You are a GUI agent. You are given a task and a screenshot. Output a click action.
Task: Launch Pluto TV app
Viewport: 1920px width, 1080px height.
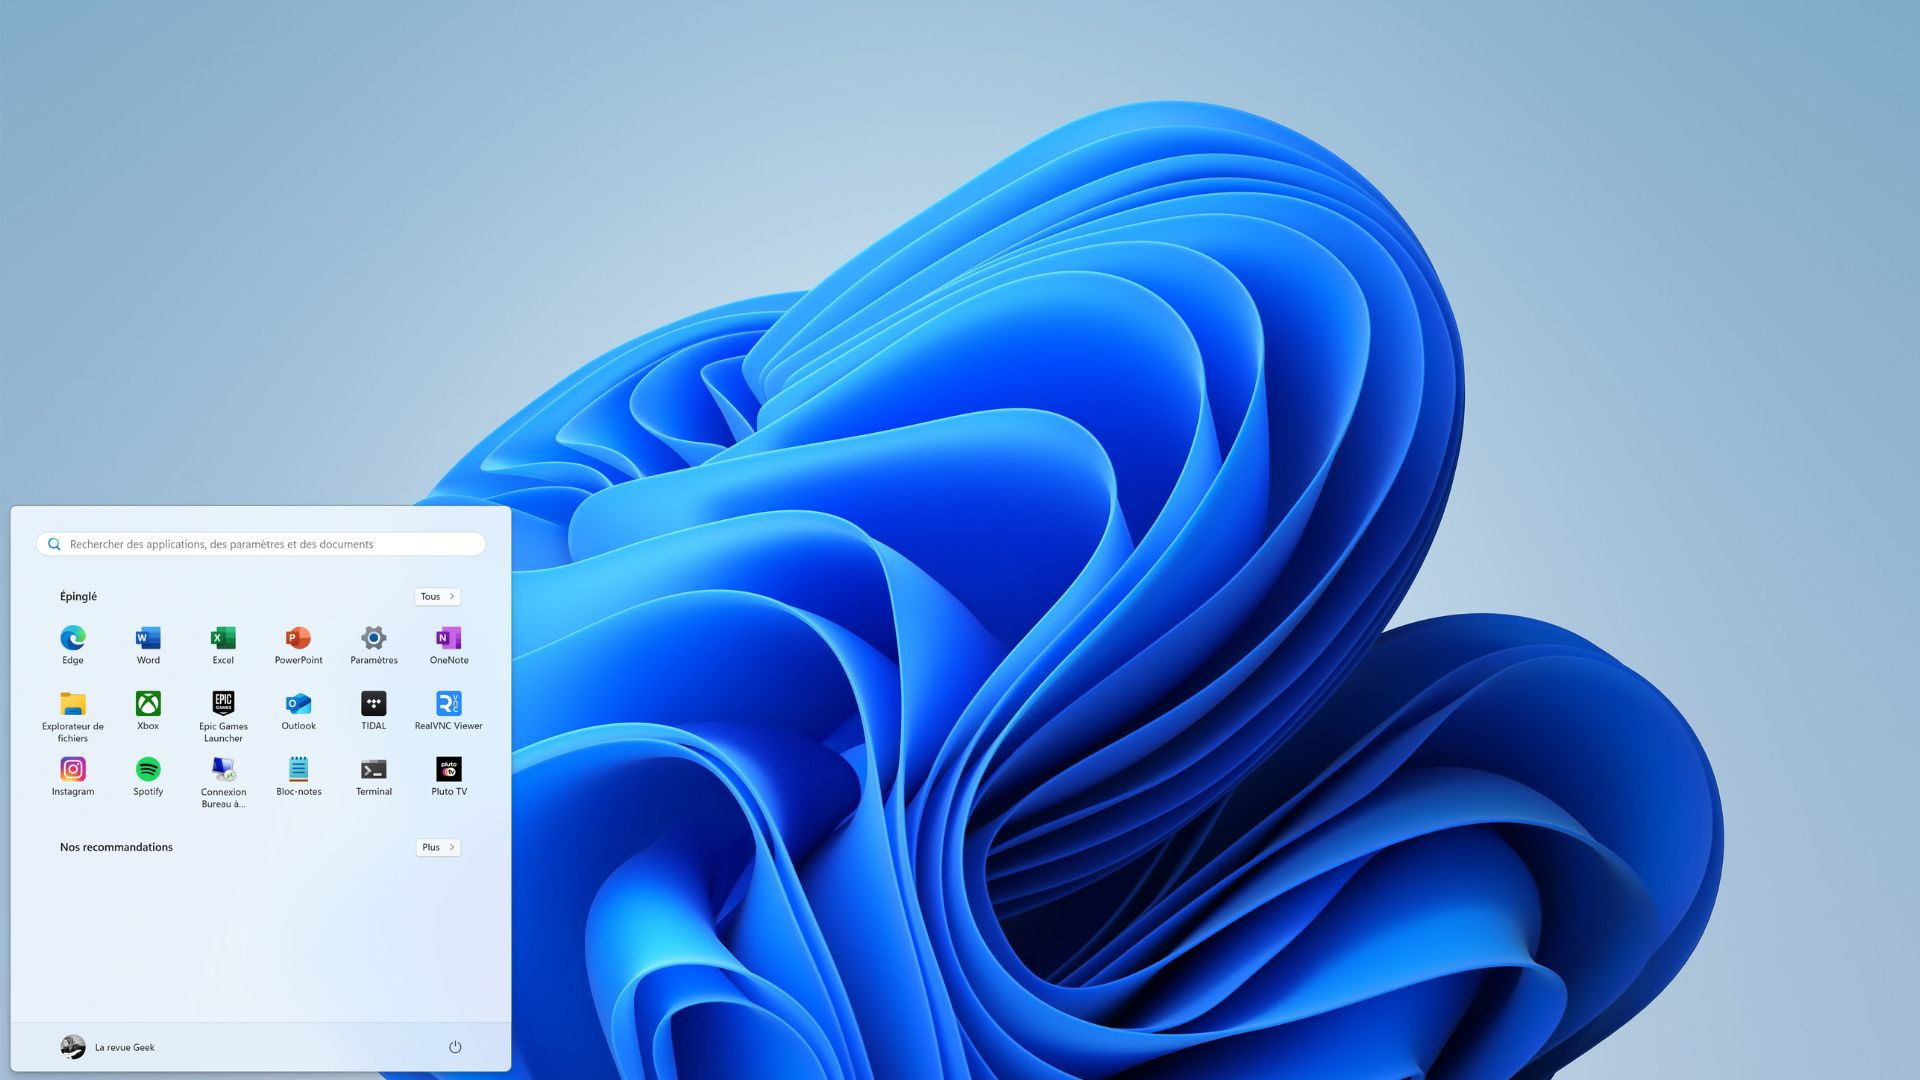click(x=449, y=770)
